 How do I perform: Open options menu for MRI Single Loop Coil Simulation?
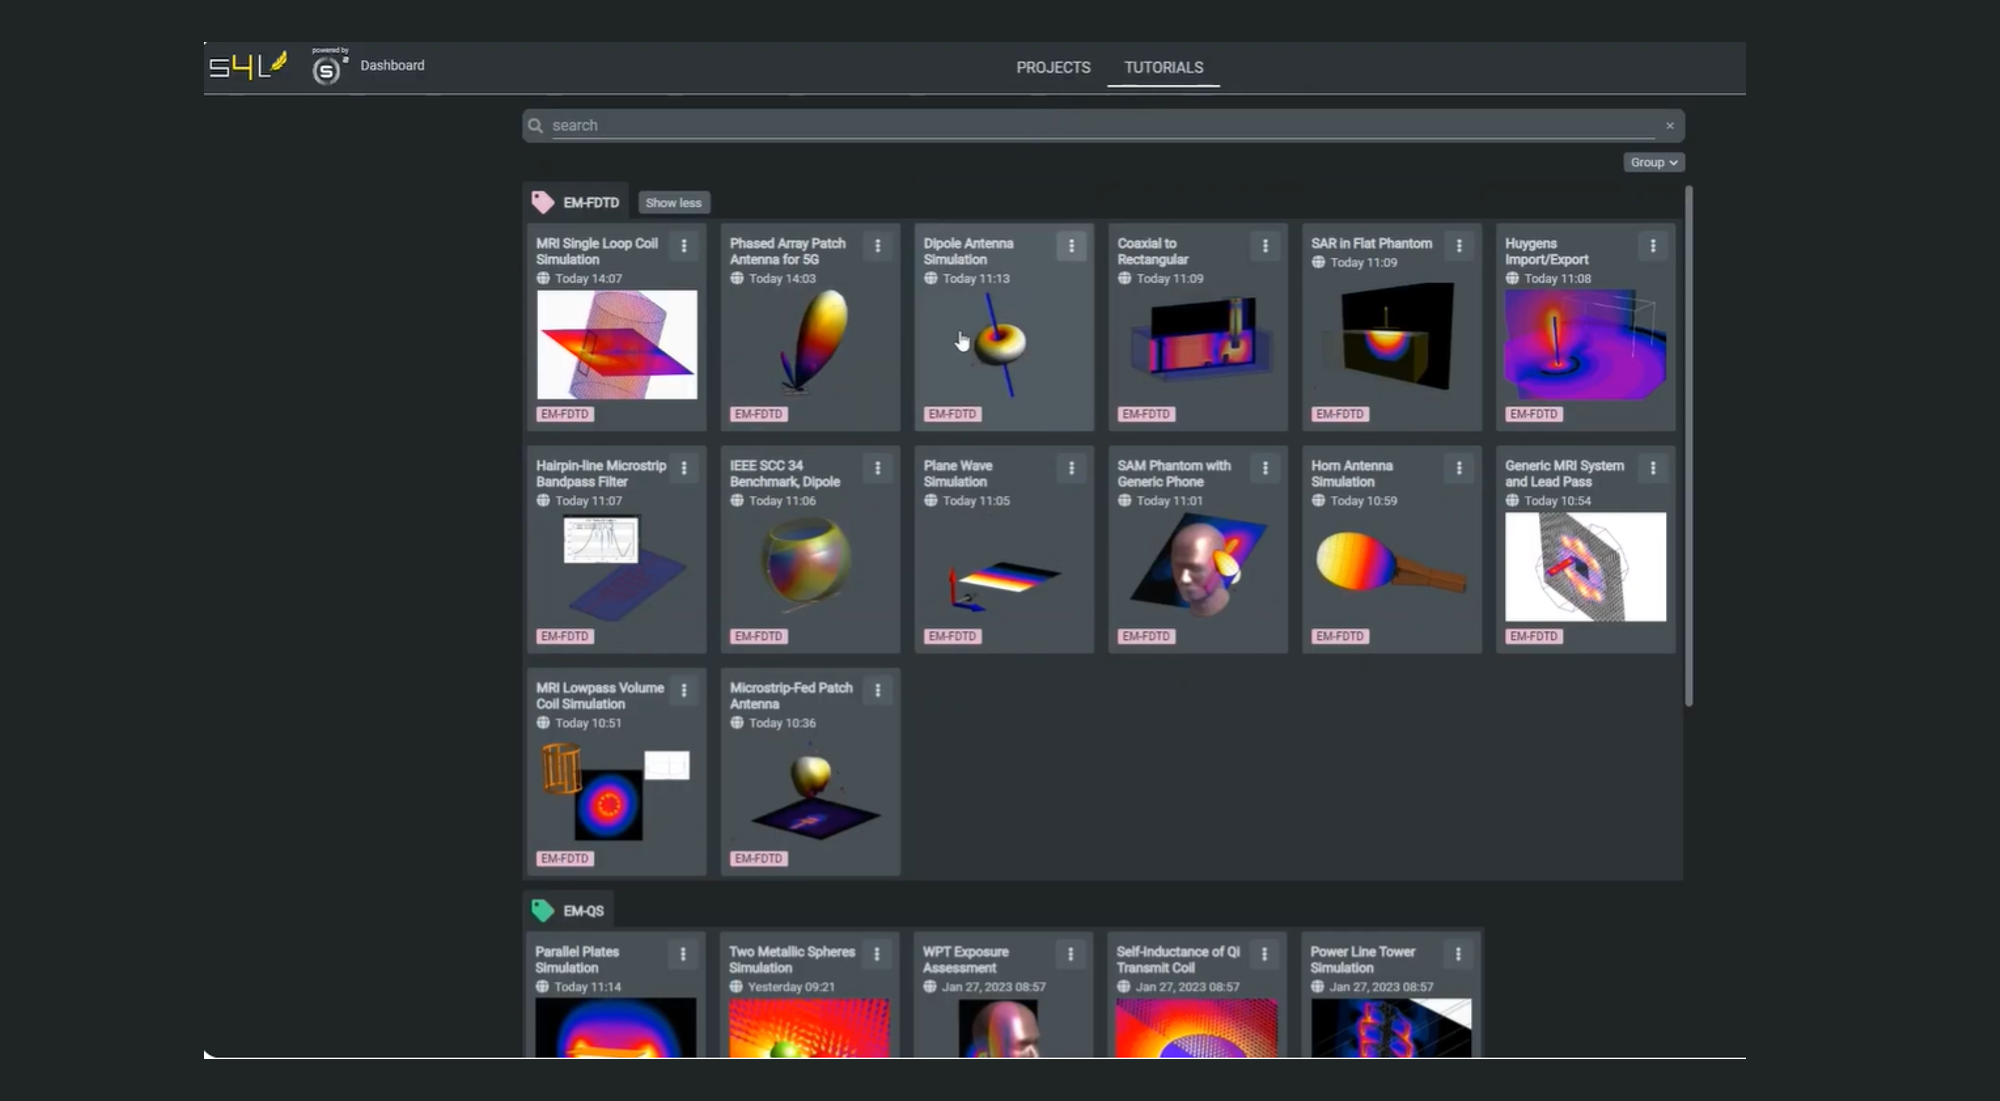coord(684,246)
